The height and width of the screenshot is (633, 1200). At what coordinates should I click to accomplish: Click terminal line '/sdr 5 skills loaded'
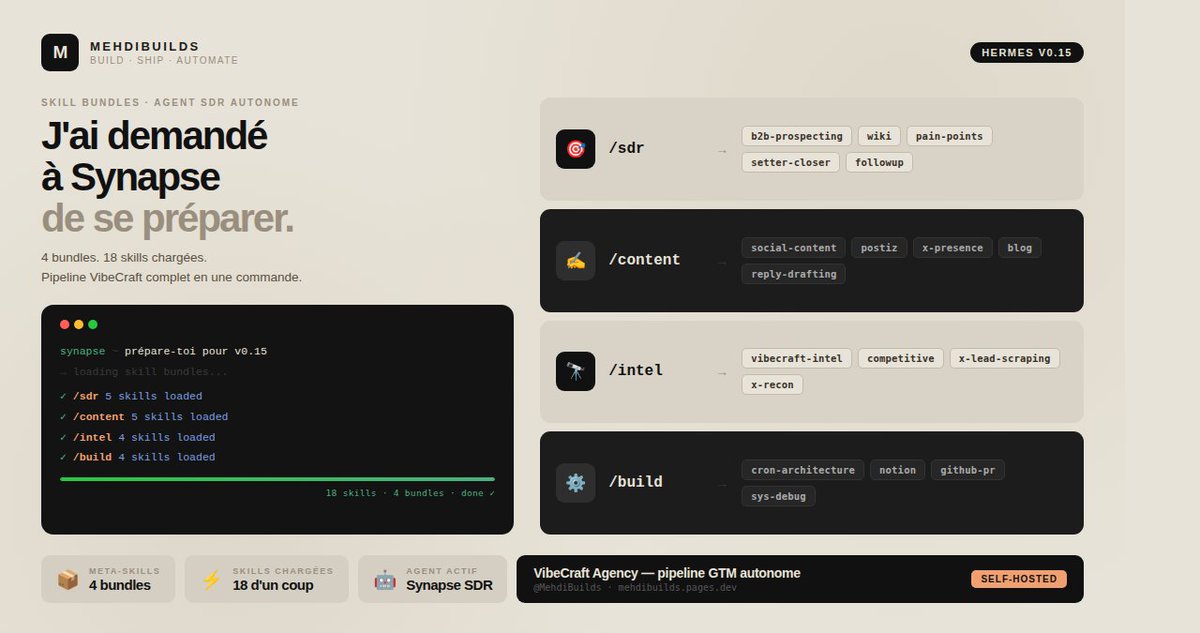(131, 396)
